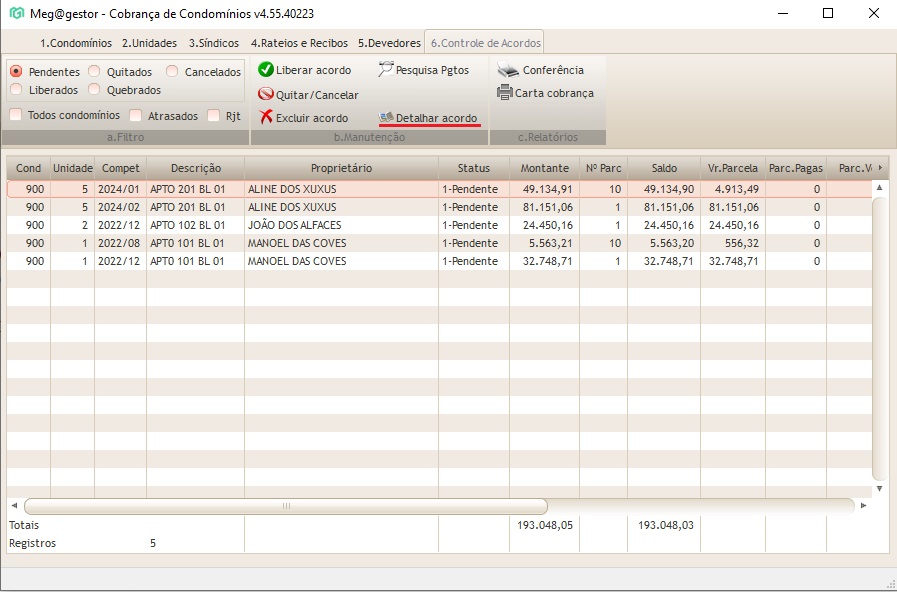
Task: Open the 4.Rateios e Recibos tab
Action: click(x=299, y=43)
